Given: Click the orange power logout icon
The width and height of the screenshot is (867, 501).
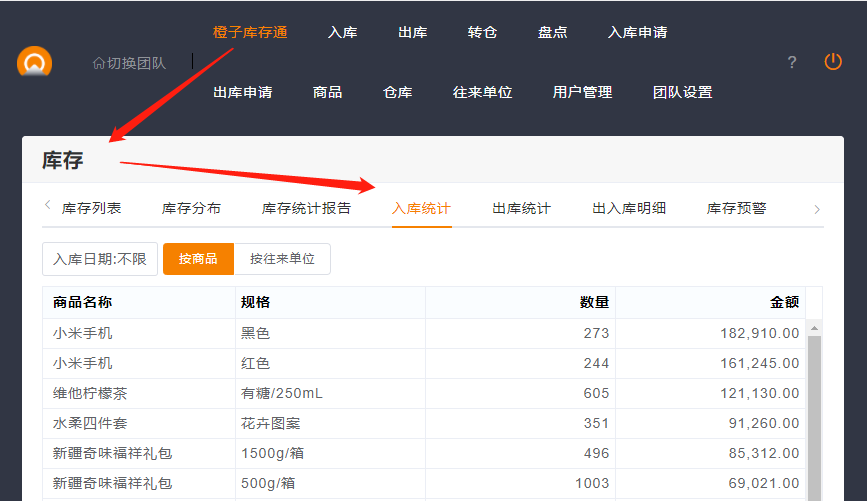Looking at the screenshot, I should (x=833, y=62).
